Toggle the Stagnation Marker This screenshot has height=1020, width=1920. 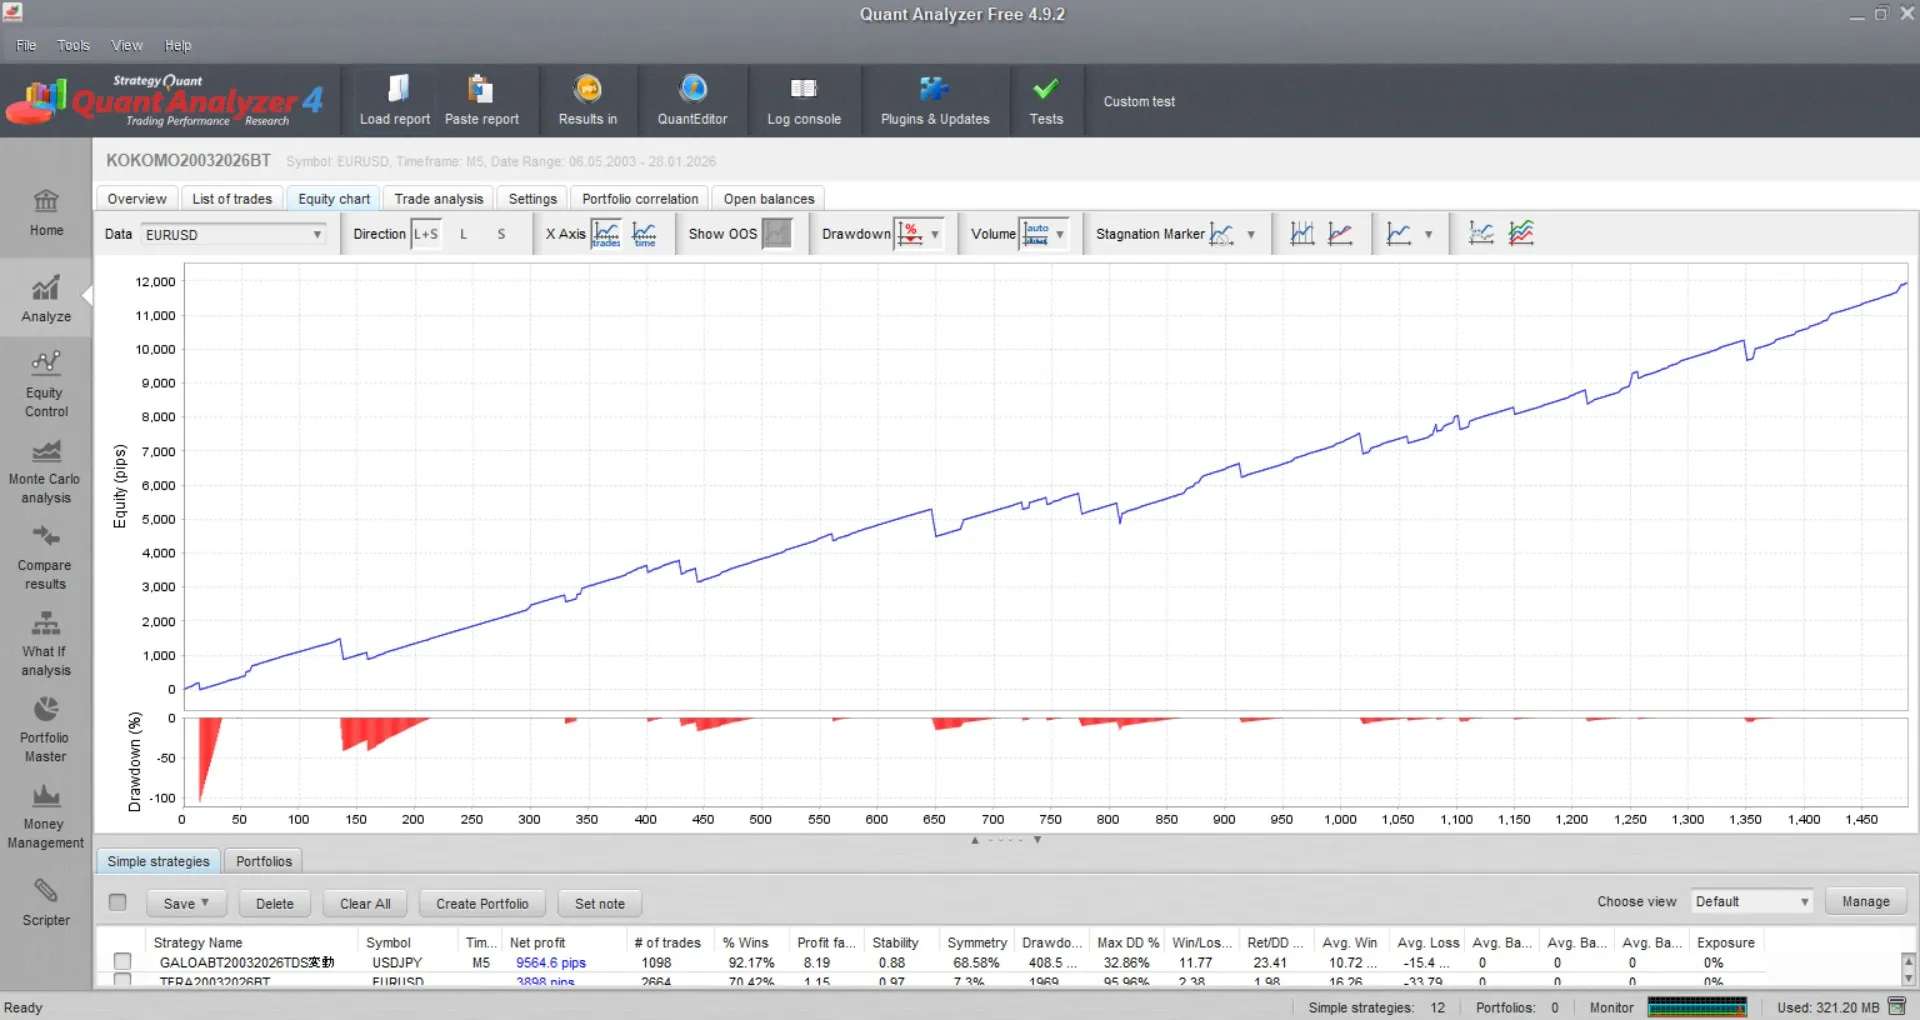1222,234
